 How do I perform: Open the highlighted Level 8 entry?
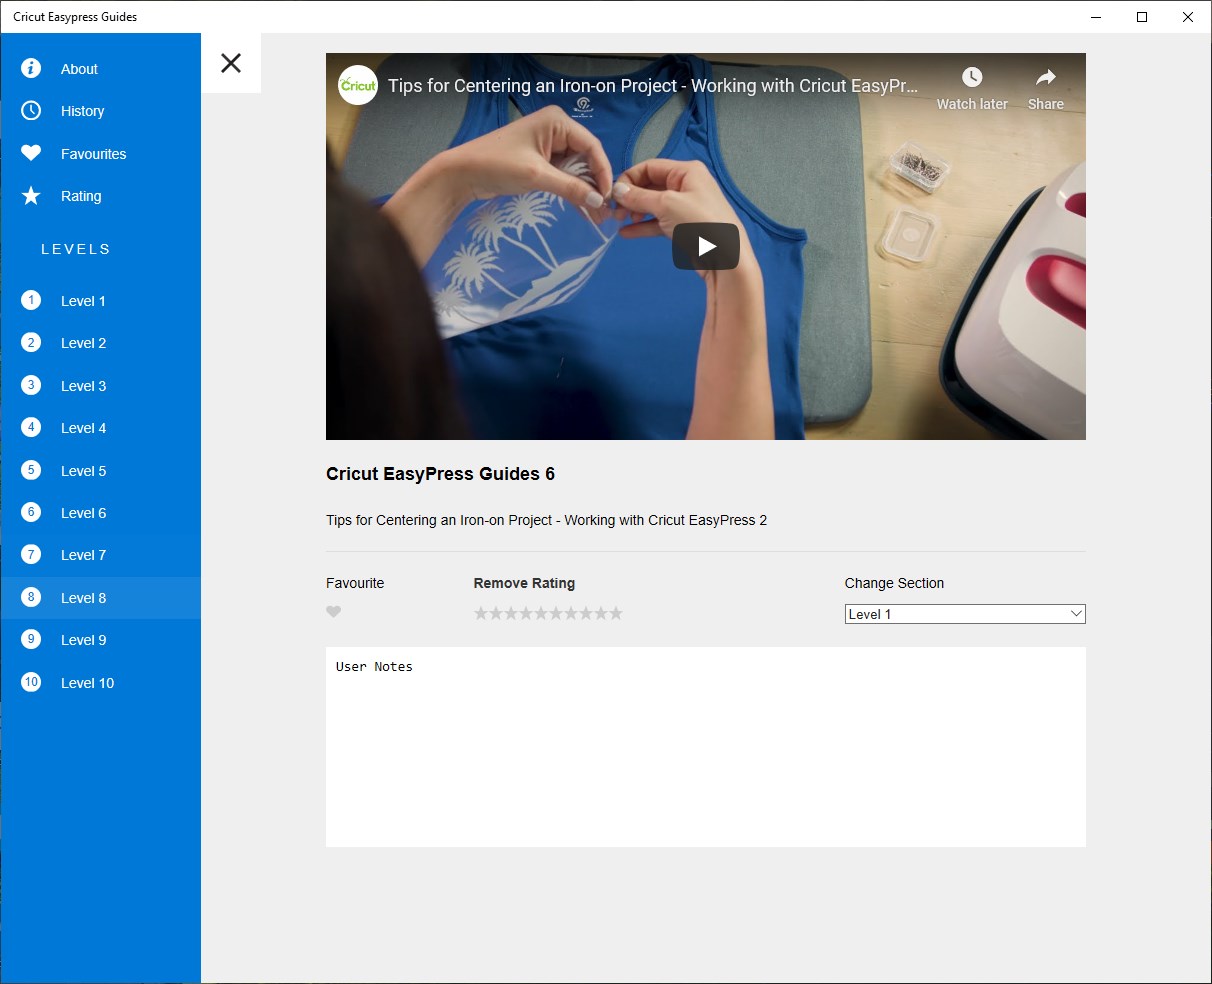(x=100, y=597)
